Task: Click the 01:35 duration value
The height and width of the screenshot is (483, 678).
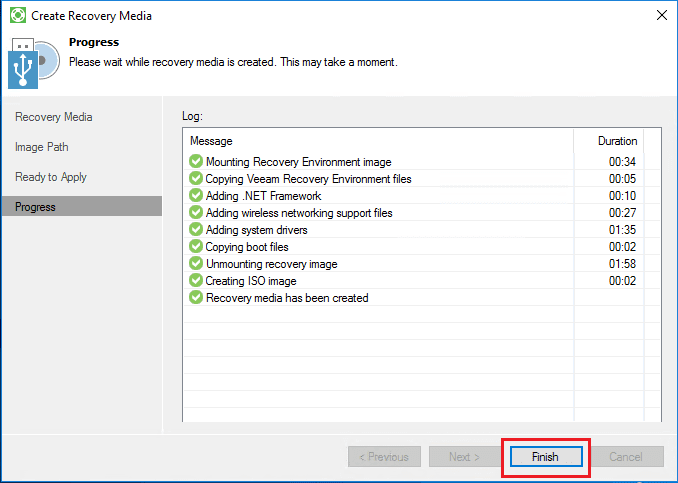Action: [x=622, y=230]
